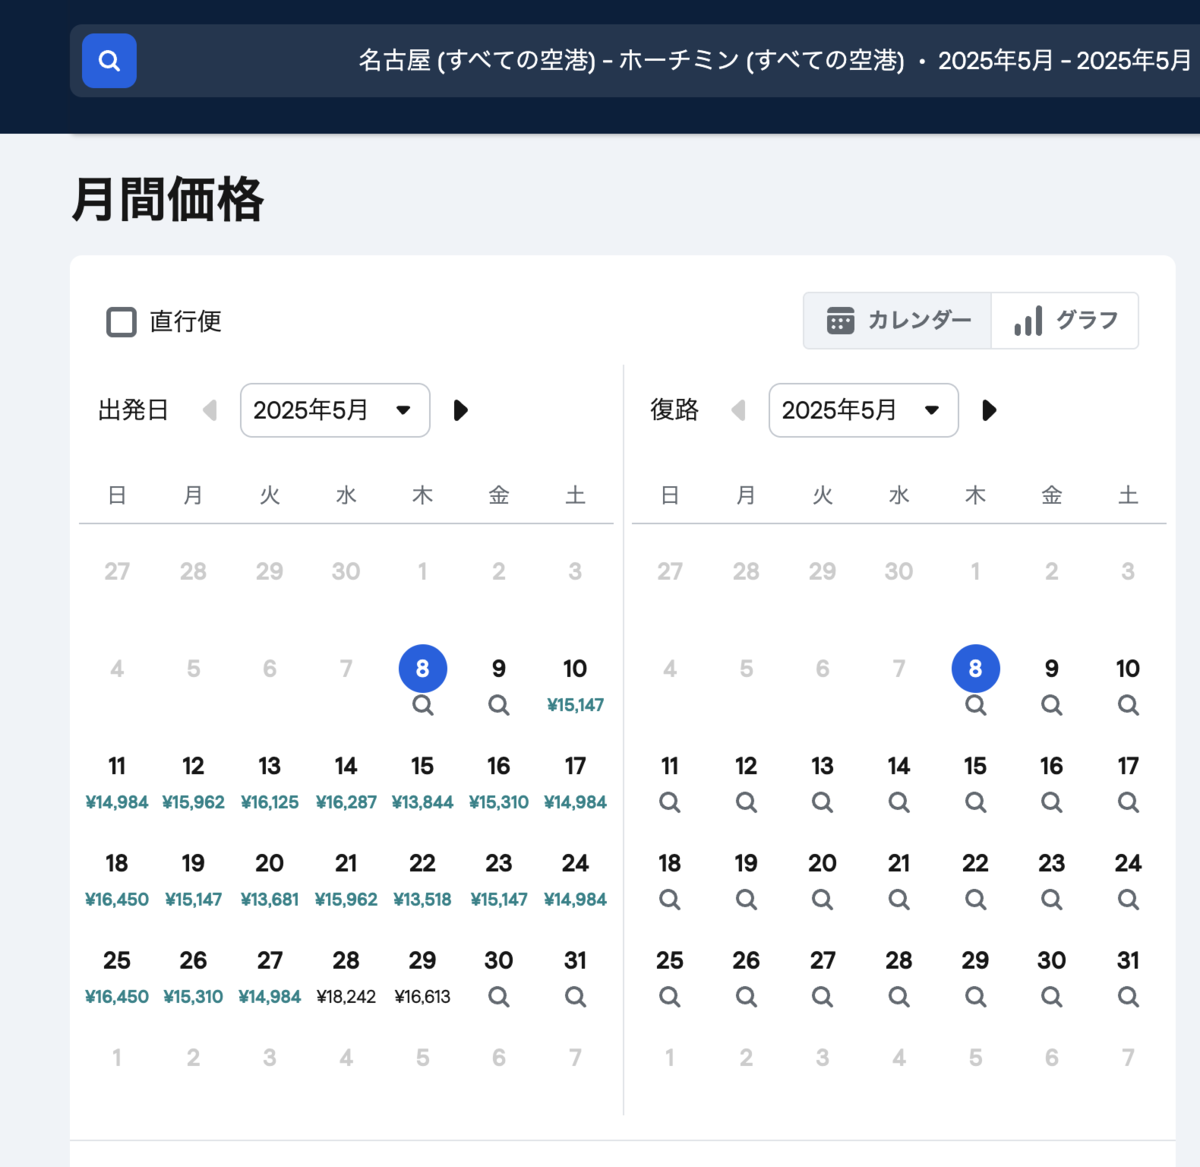Select departure date 22 at ¥13,518
This screenshot has height=1167, width=1200.
423,879
